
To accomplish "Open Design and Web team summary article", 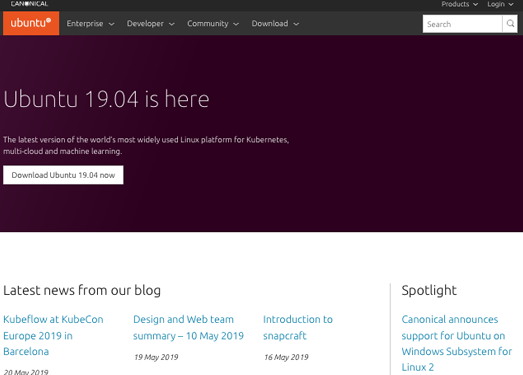I will click(x=188, y=327).
